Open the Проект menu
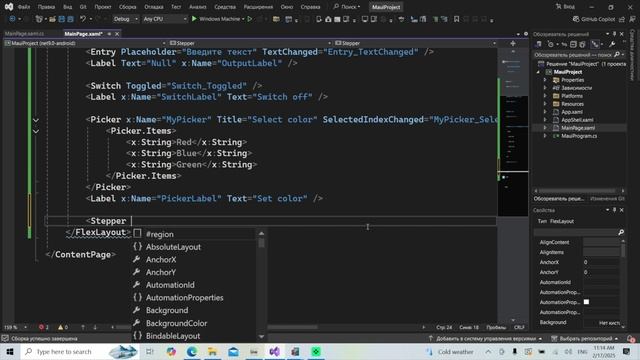 coord(102,7)
